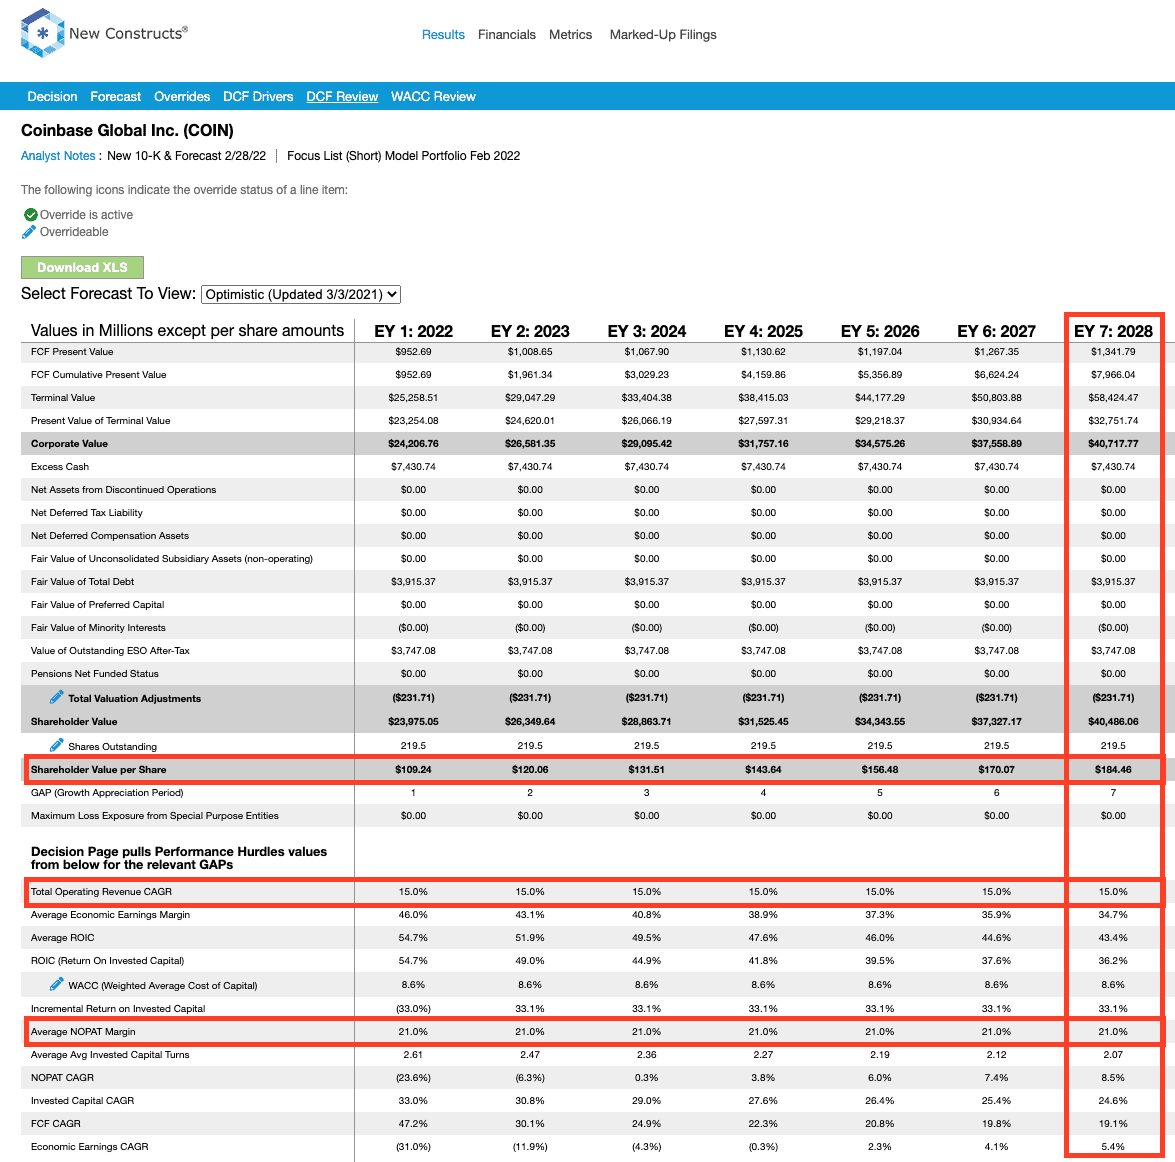Click the NOPAT CAGR row label

pos(62,1077)
